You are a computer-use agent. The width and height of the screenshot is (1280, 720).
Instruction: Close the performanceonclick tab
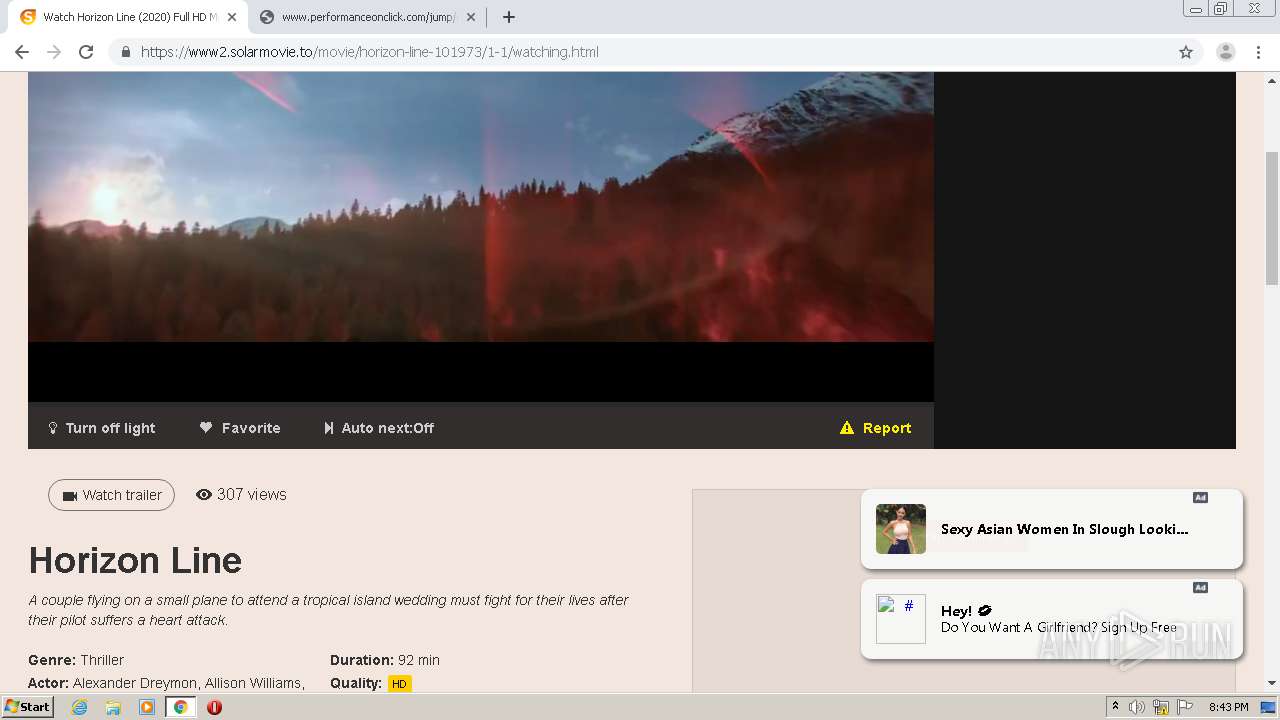[471, 17]
